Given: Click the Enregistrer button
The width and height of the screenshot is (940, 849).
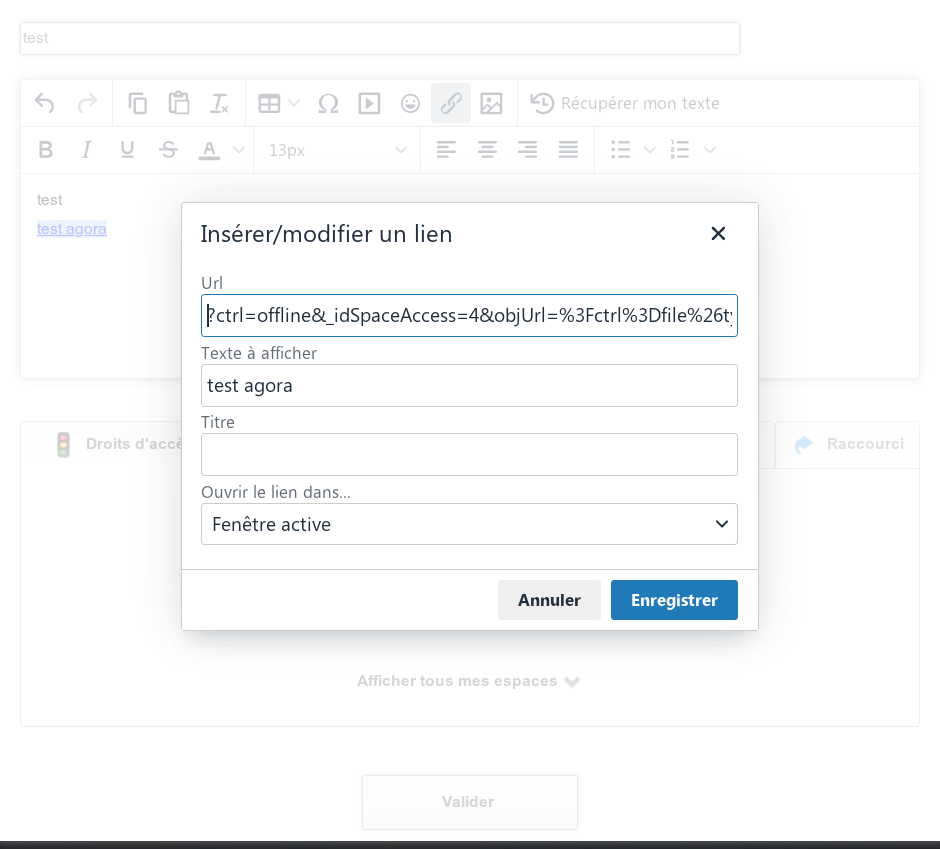Looking at the screenshot, I should tap(674, 600).
